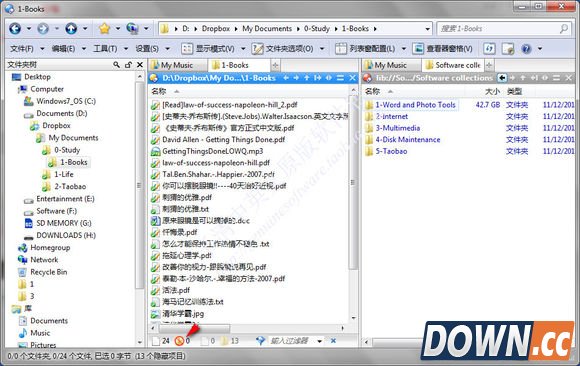Click the notes/edit page icon on the toolbar
This screenshot has height=366, width=580.
508,48
